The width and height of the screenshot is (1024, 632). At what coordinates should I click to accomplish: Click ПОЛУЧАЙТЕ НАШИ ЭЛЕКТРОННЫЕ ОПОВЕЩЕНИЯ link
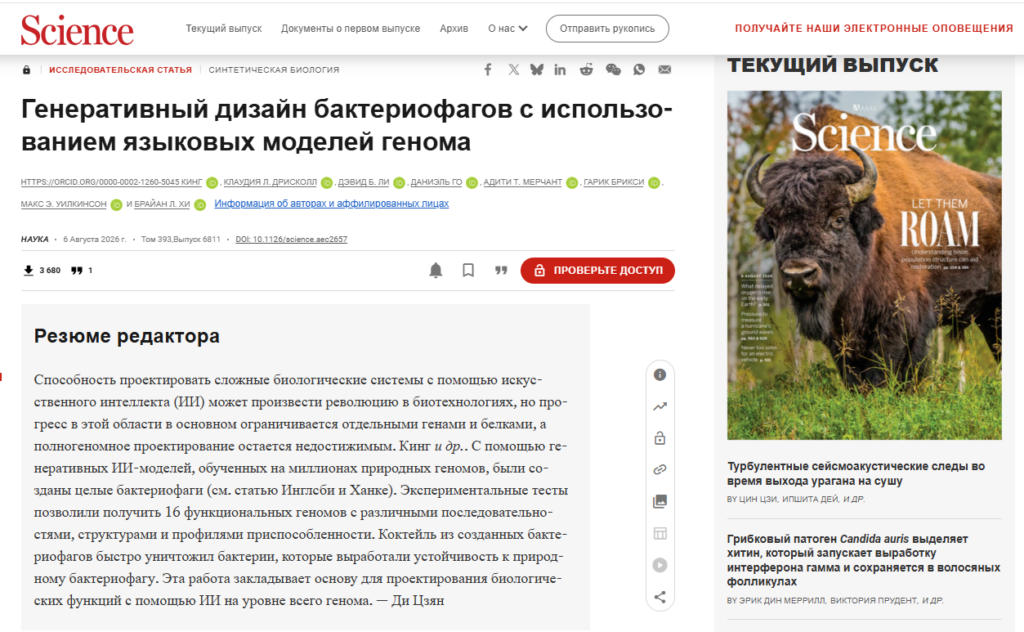874,28
